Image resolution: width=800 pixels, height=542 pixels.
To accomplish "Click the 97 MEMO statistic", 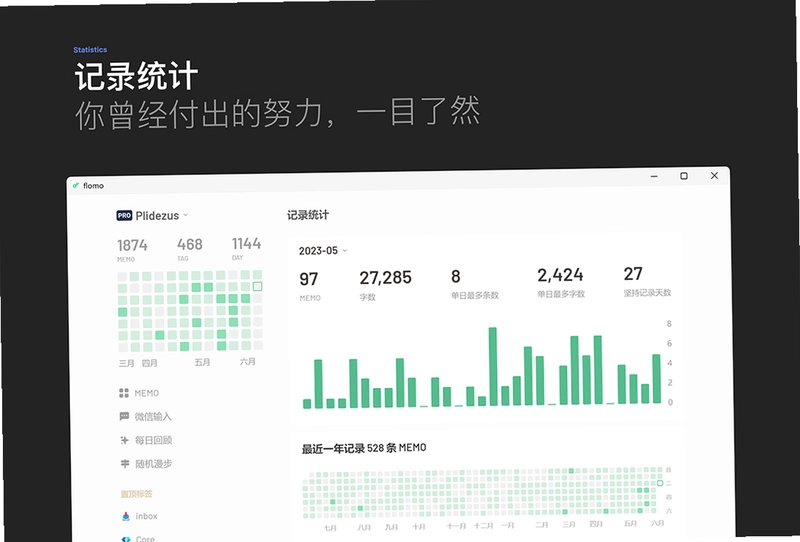I will (310, 285).
